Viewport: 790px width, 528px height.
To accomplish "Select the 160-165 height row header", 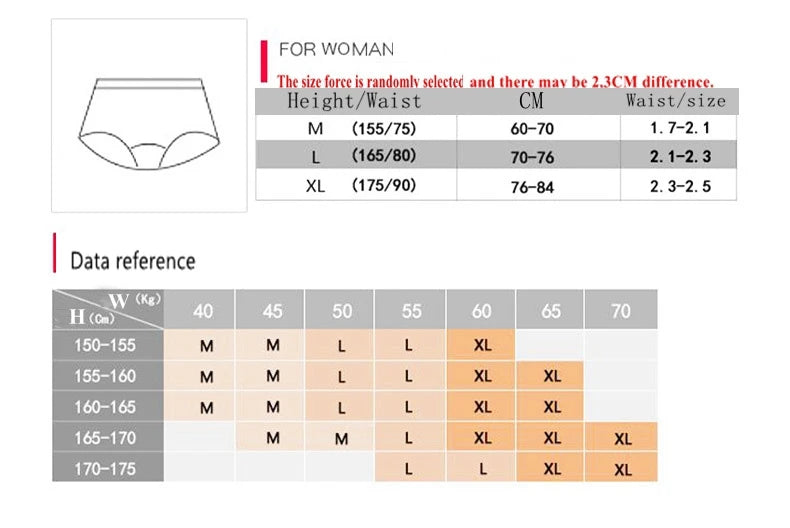I will coord(108,407).
